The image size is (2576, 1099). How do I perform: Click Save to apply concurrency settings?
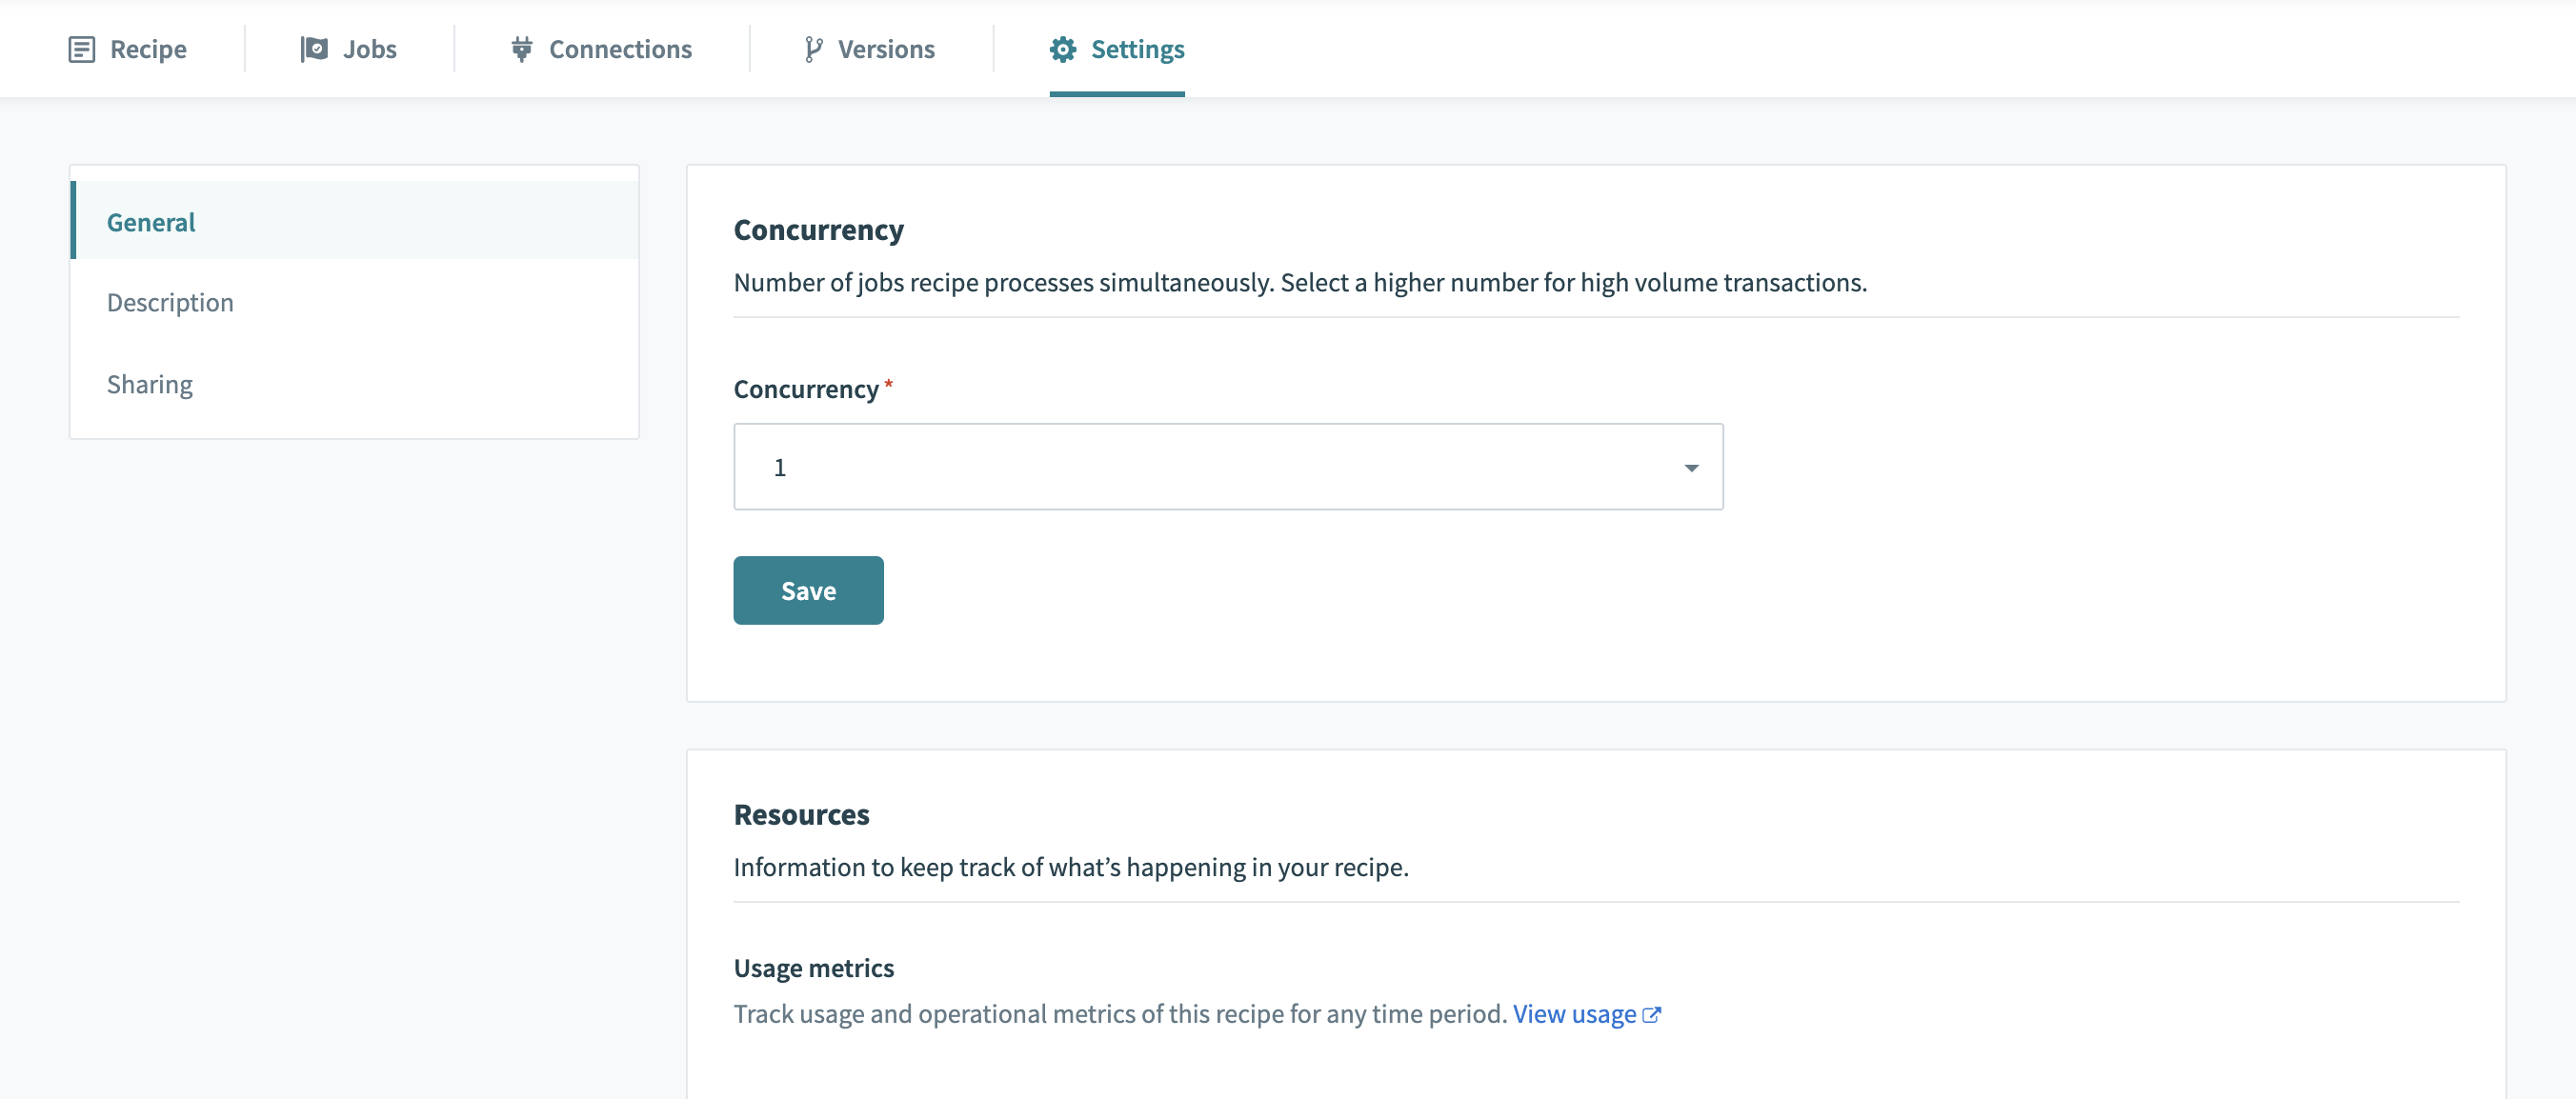point(807,589)
